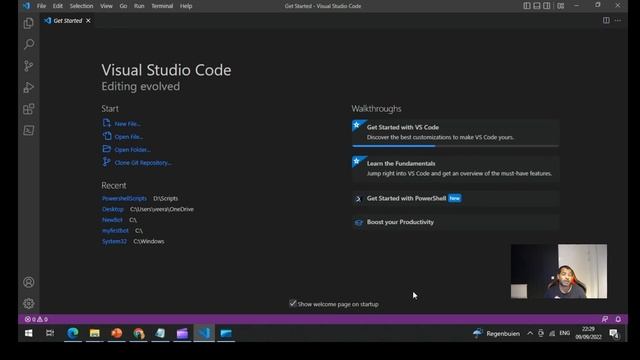
Task: Open the Help menu
Action: [186, 6]
